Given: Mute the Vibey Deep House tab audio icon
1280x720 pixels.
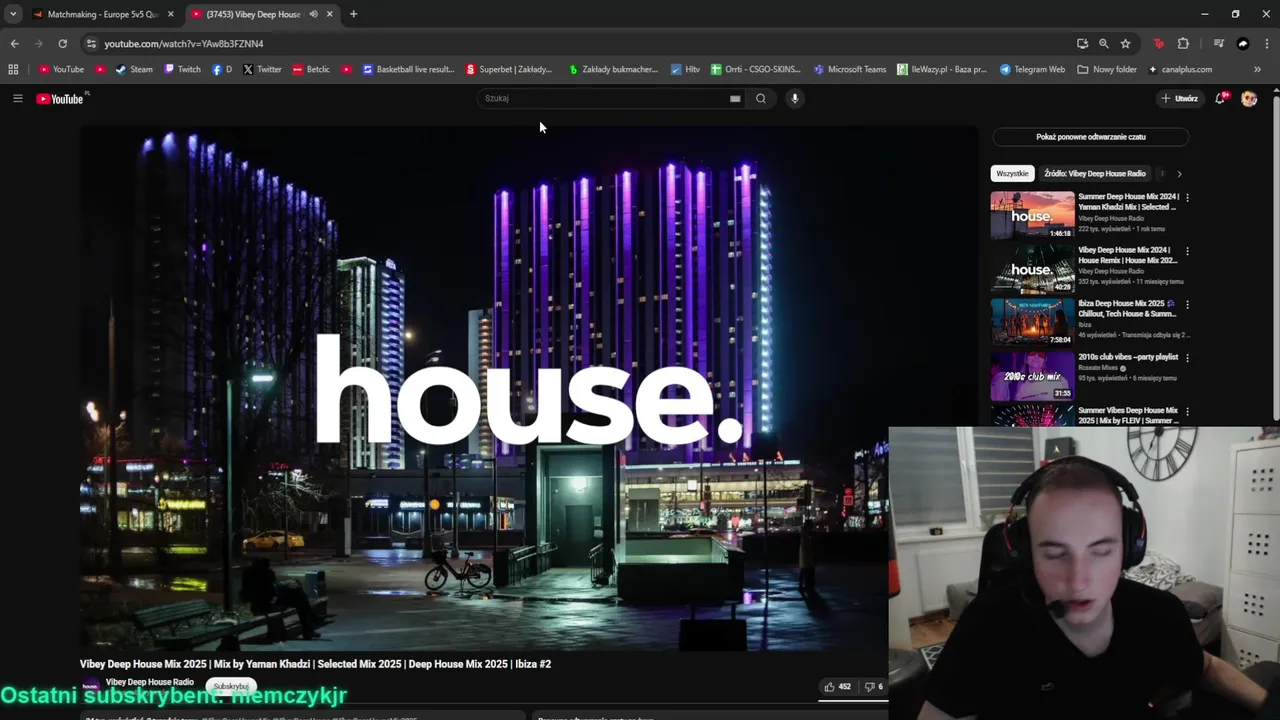Looking at the screenshot, I should click(313, 14).
